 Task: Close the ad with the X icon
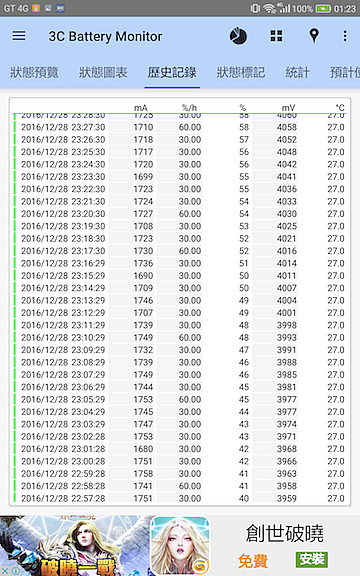click(x=5, y=570)
